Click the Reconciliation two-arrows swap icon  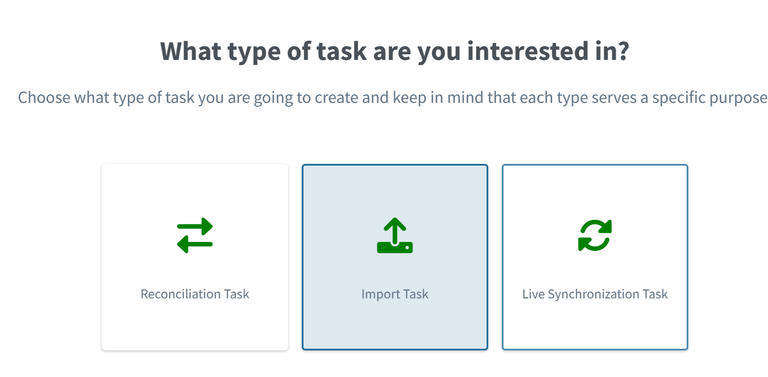pyautogui.click(x=195, y=236)
